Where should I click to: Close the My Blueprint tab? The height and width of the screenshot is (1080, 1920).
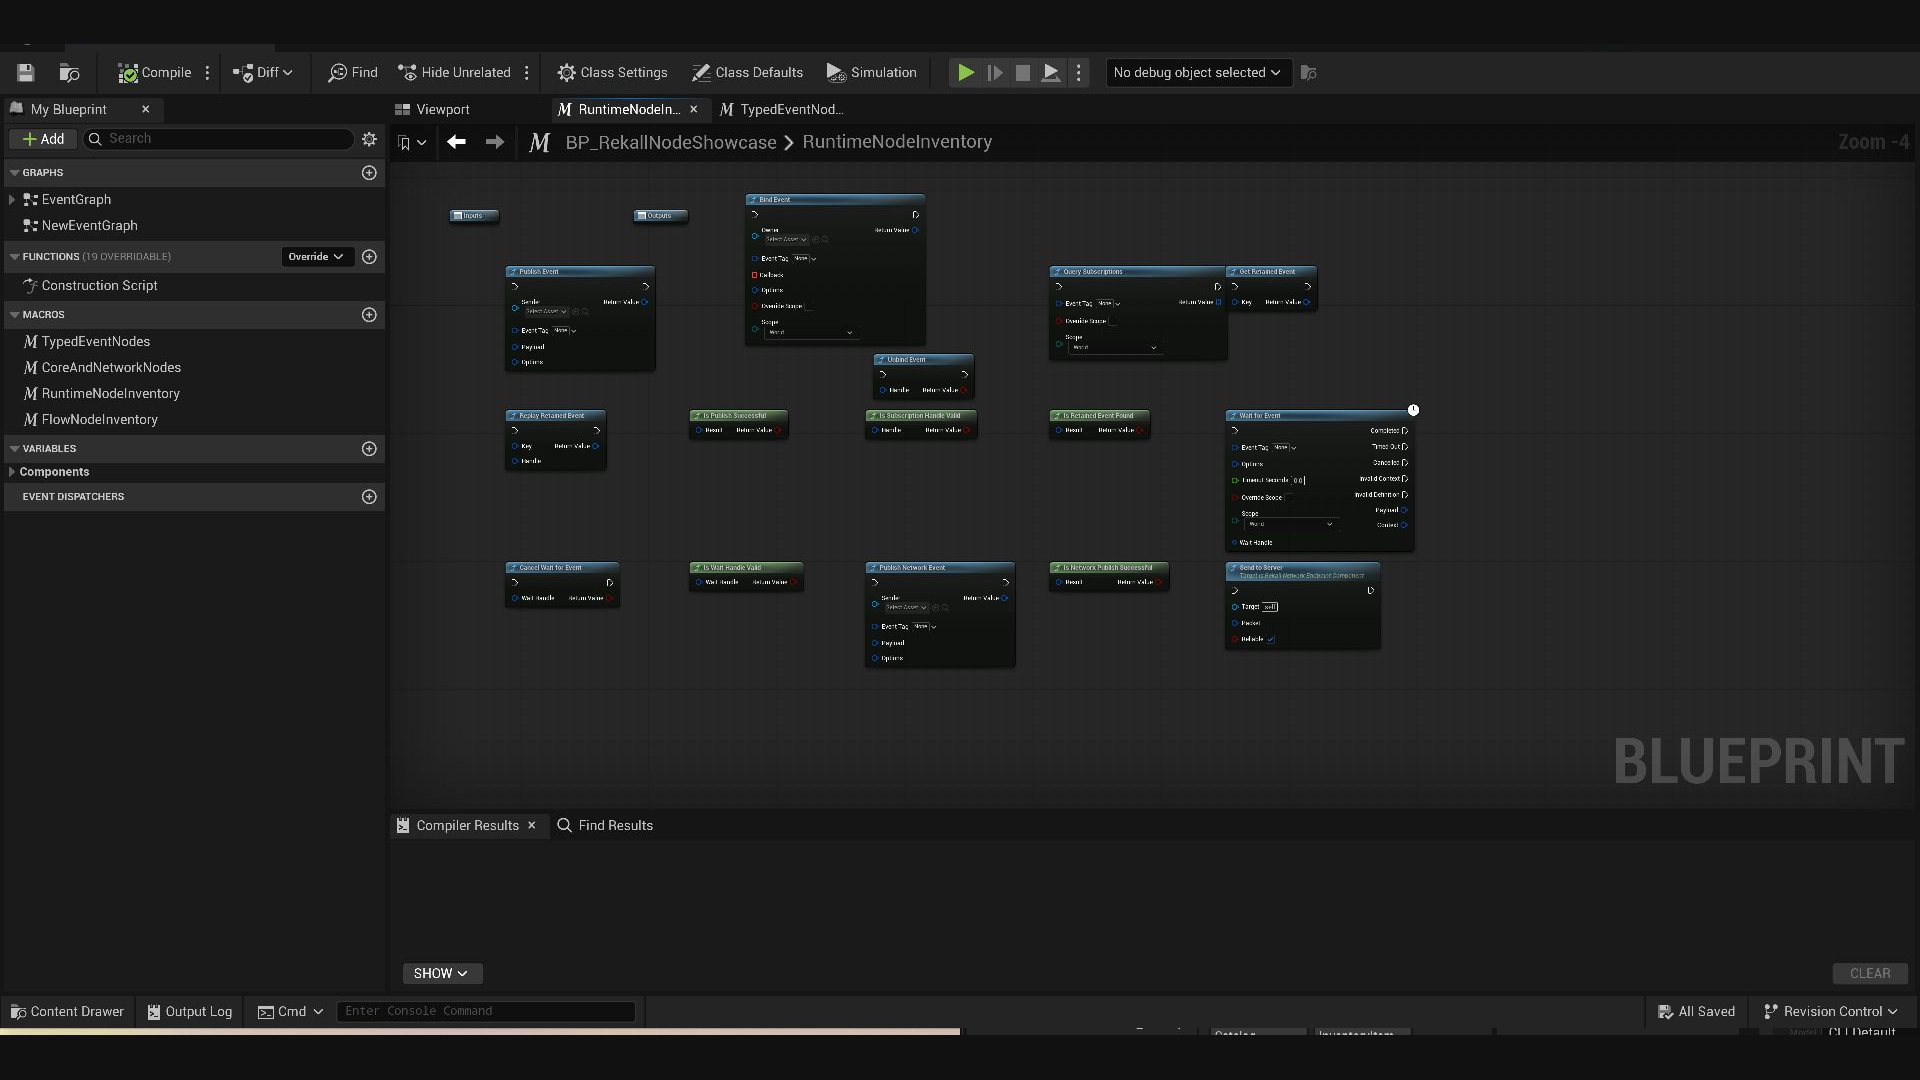(x=145, y=109)
